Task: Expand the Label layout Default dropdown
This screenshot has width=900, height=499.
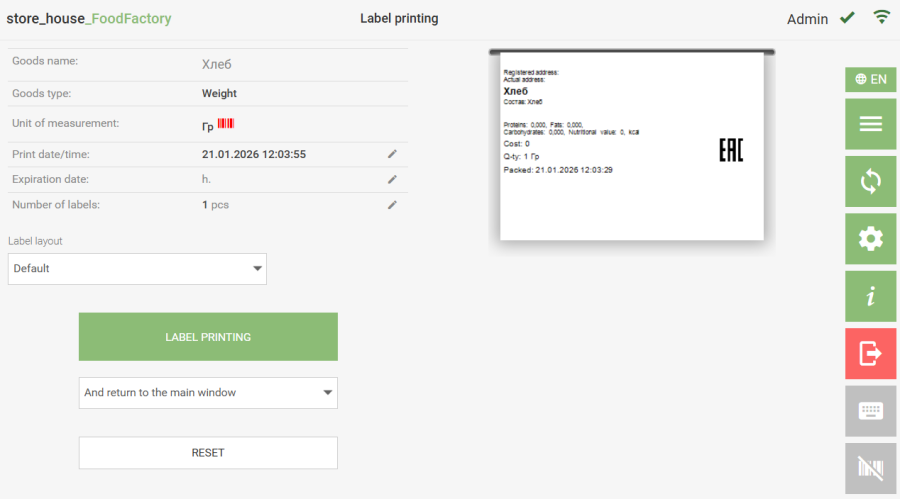Action: 137,268
